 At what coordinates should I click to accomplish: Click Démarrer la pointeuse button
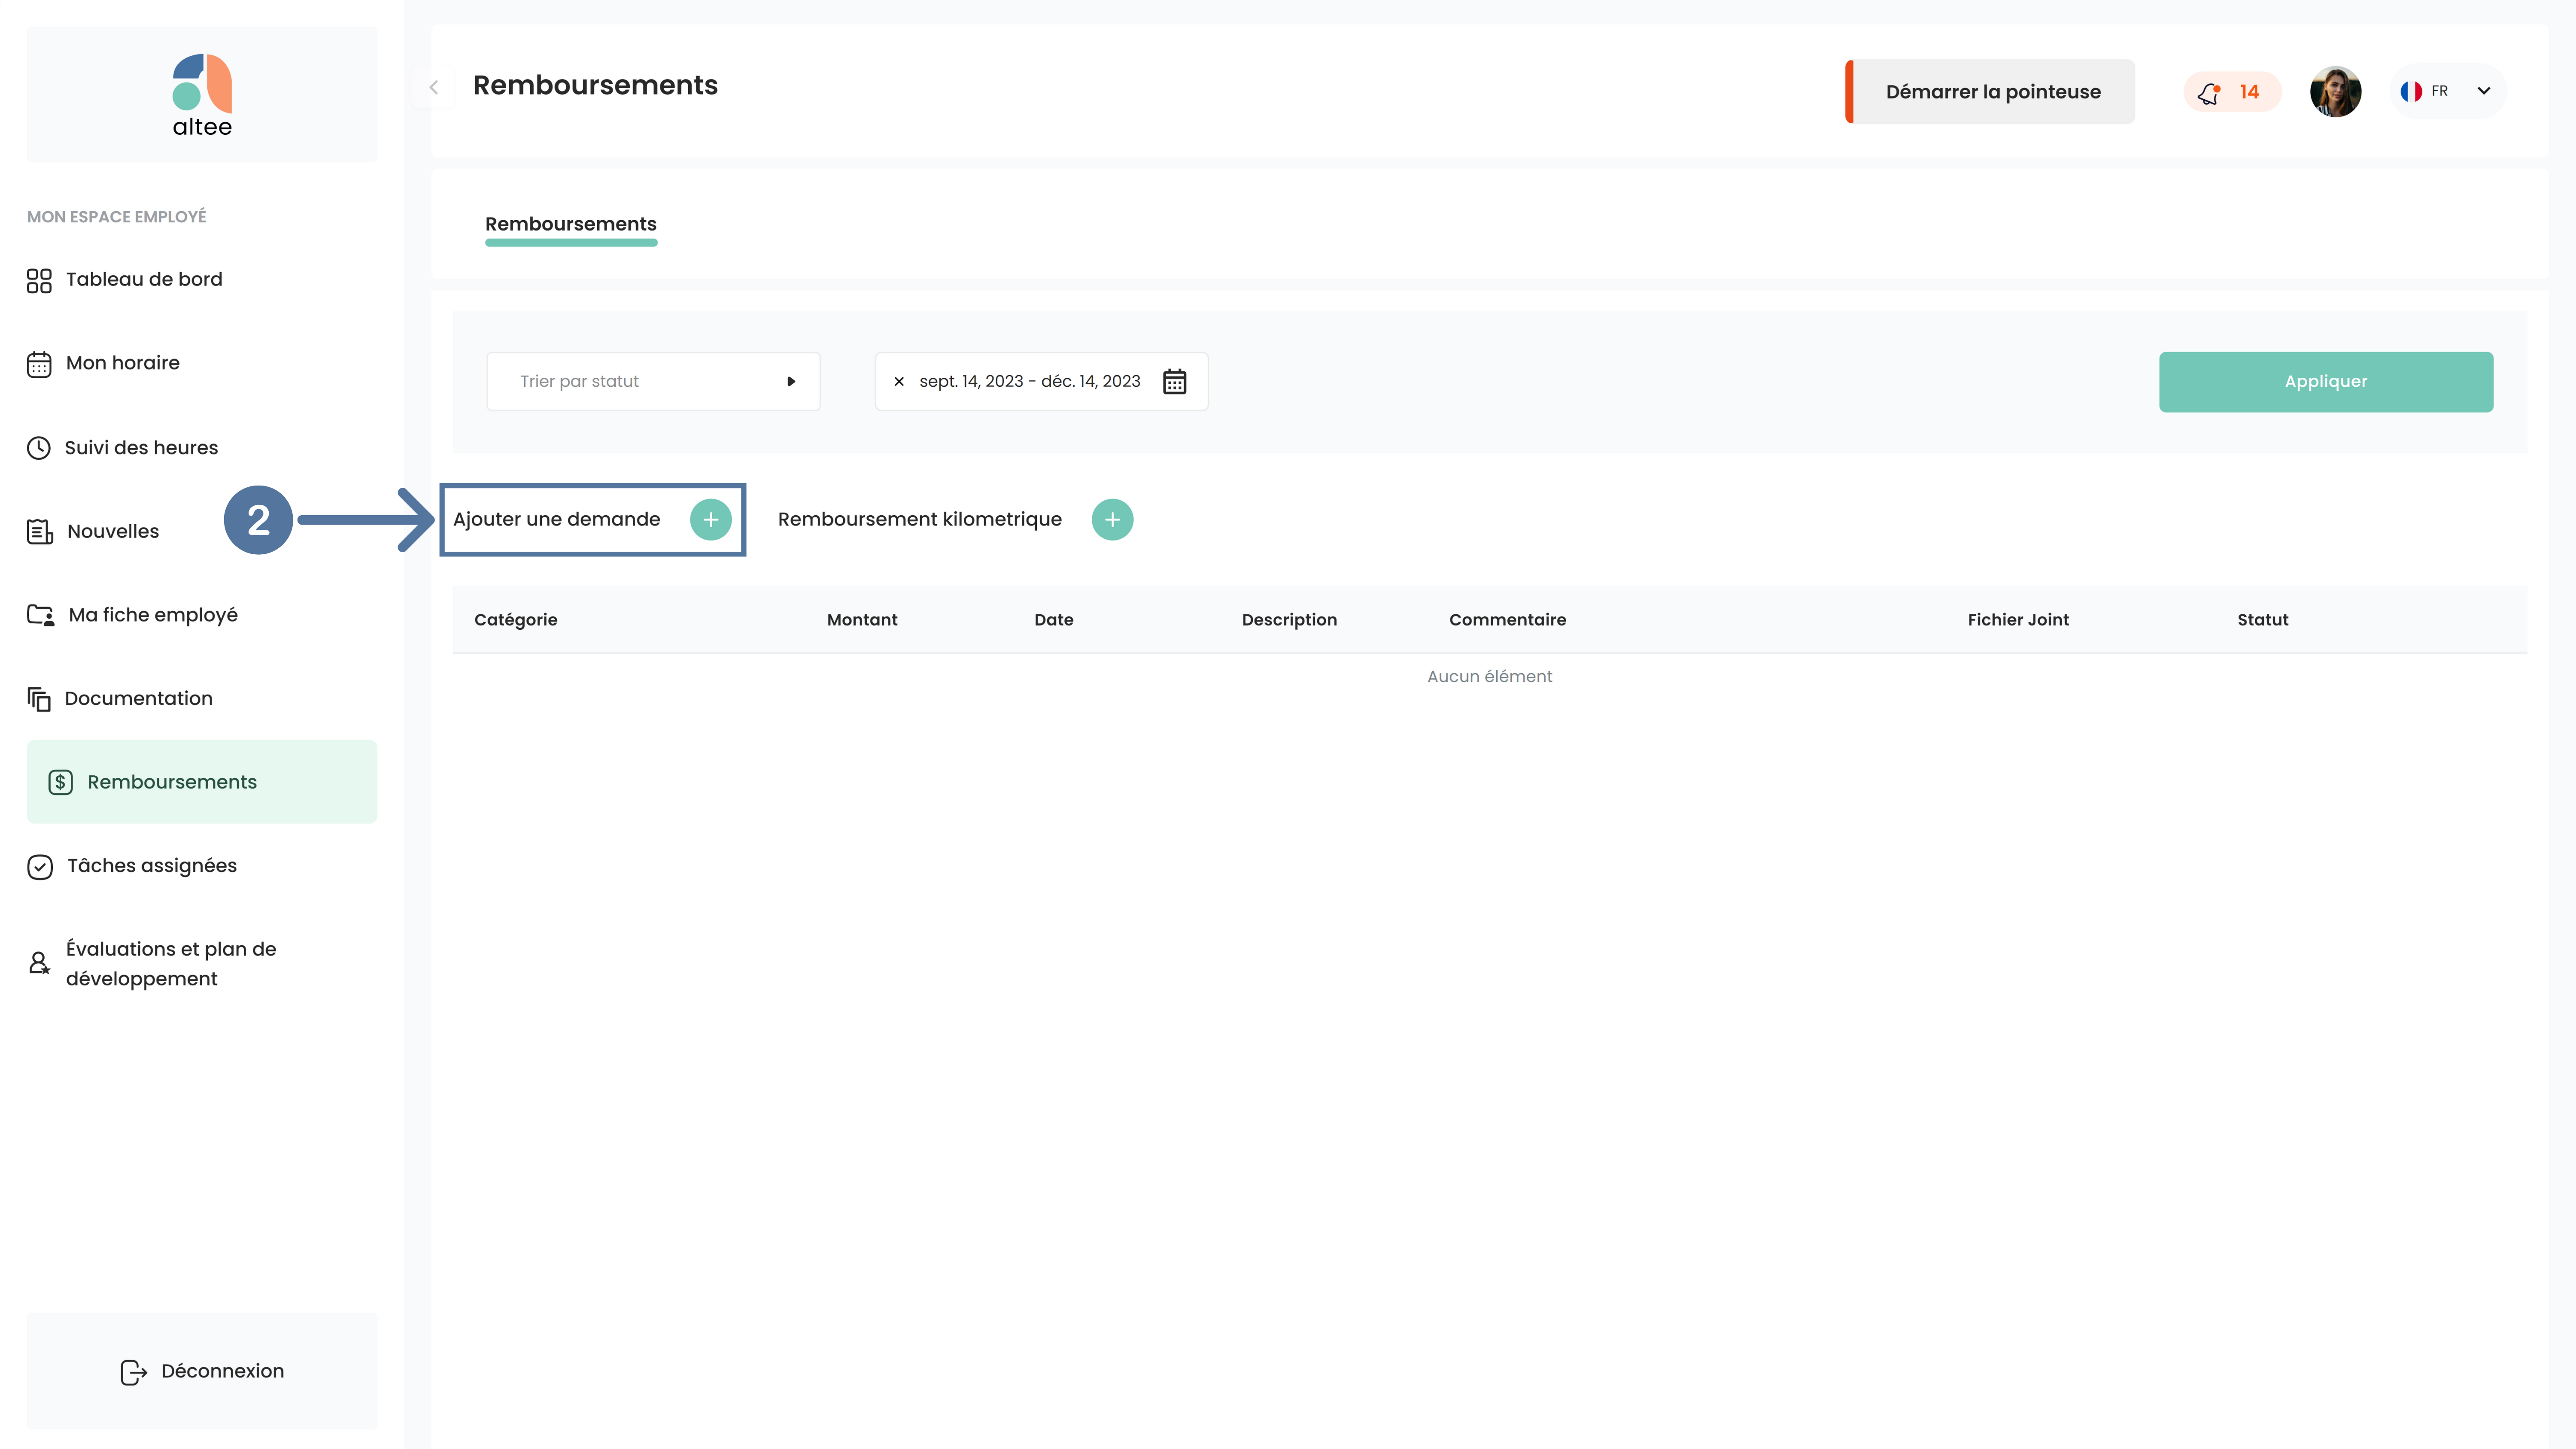(x=1990, y=92)
